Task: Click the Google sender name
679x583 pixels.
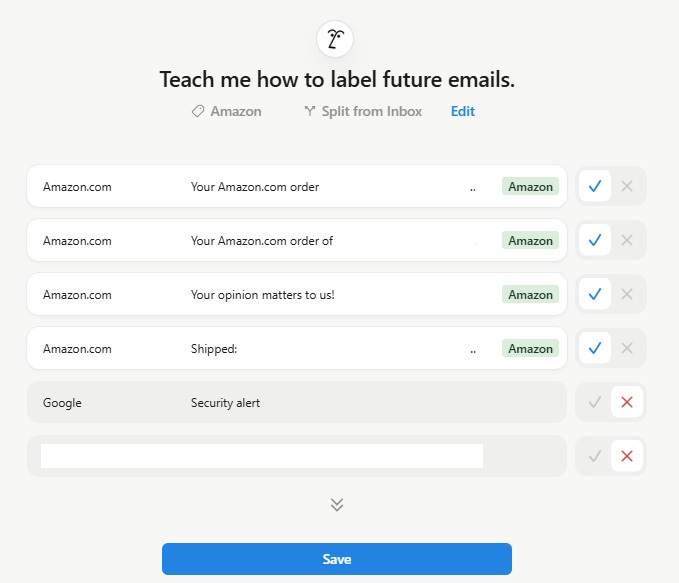Action: [62, 403]
